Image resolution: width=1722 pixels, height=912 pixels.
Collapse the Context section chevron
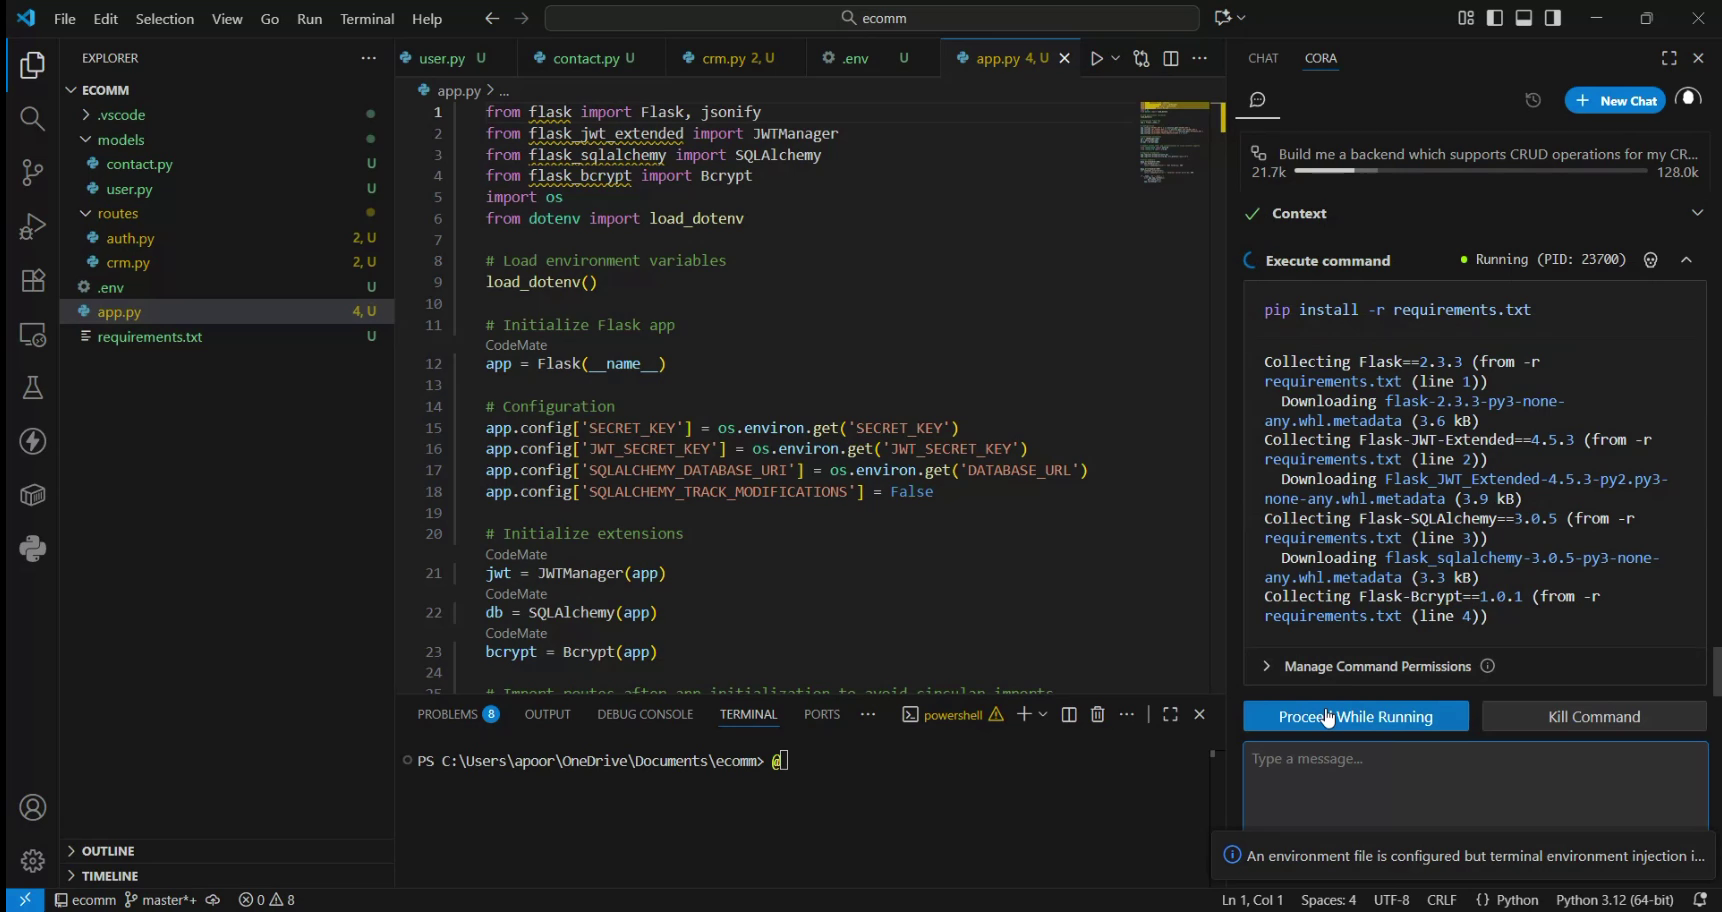[1698, 212]
